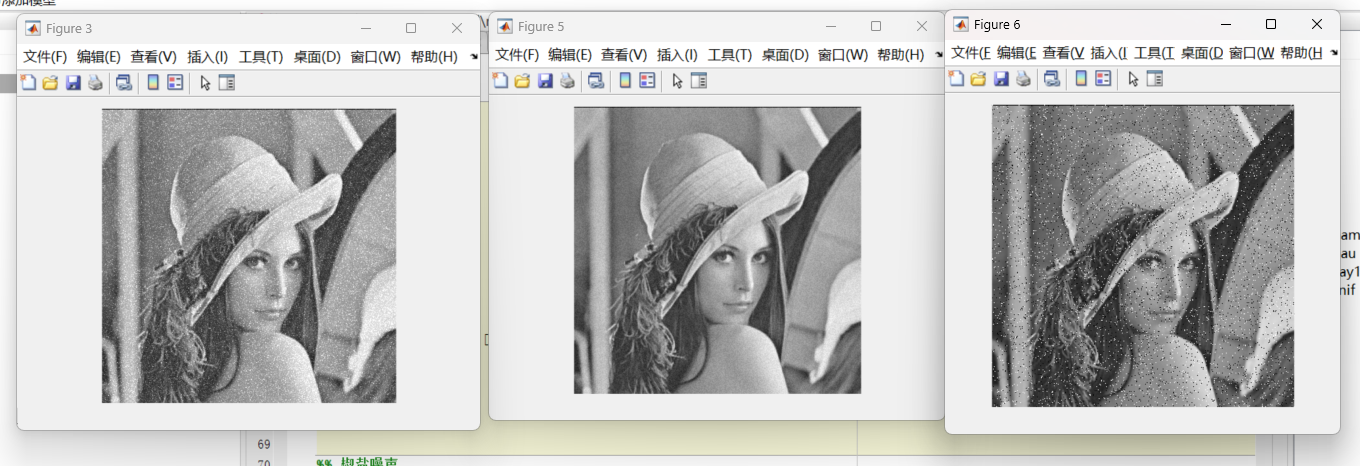Open 文件(F) menu in Figure 3

pyautogui.click(x=45, y=57)
